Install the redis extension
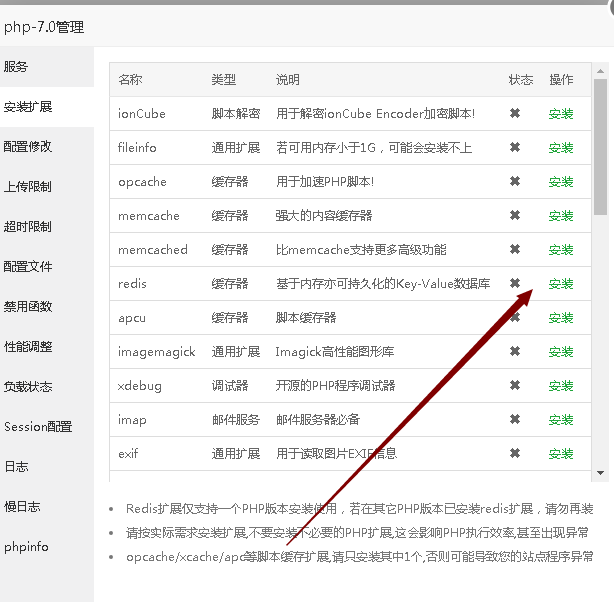Image resolution: width=614 pixels, height=602 pixels. [x=561, y=284]
